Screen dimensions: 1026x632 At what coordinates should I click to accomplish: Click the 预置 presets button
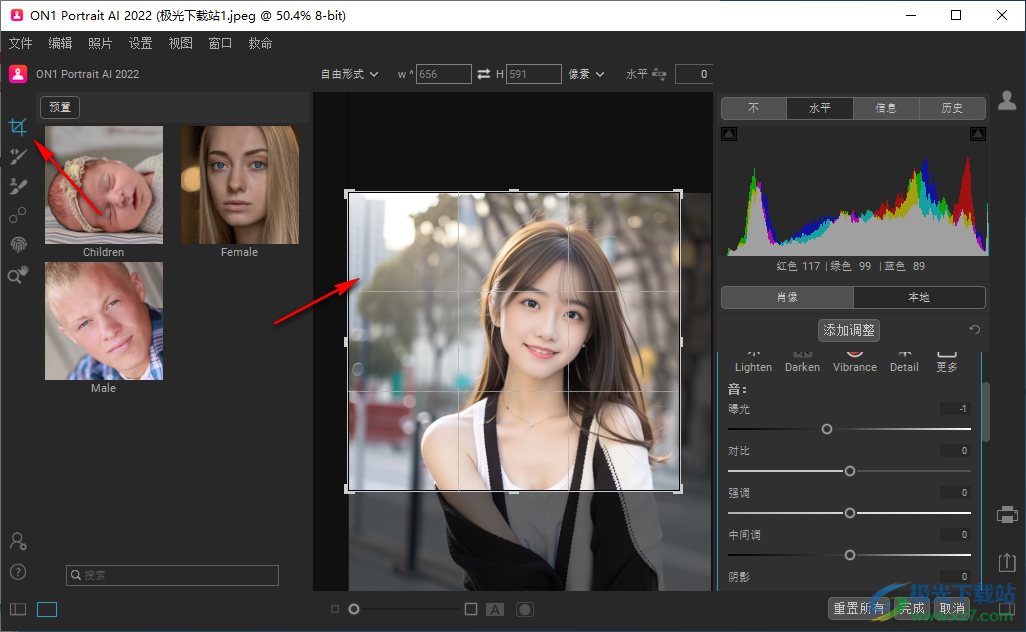click(60, 107)
